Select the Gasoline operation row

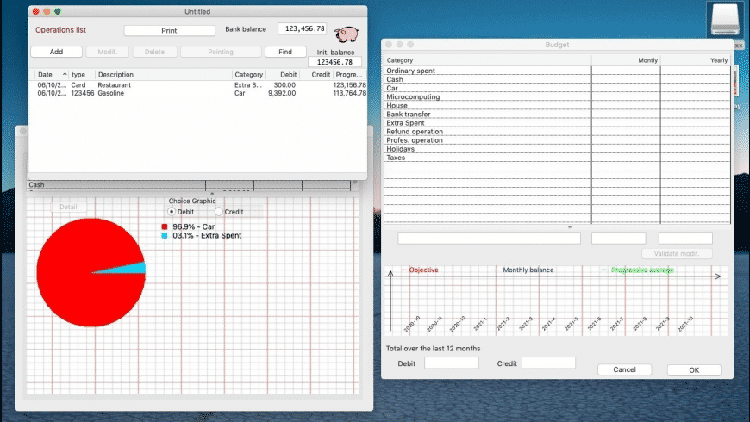click(111, 93)
